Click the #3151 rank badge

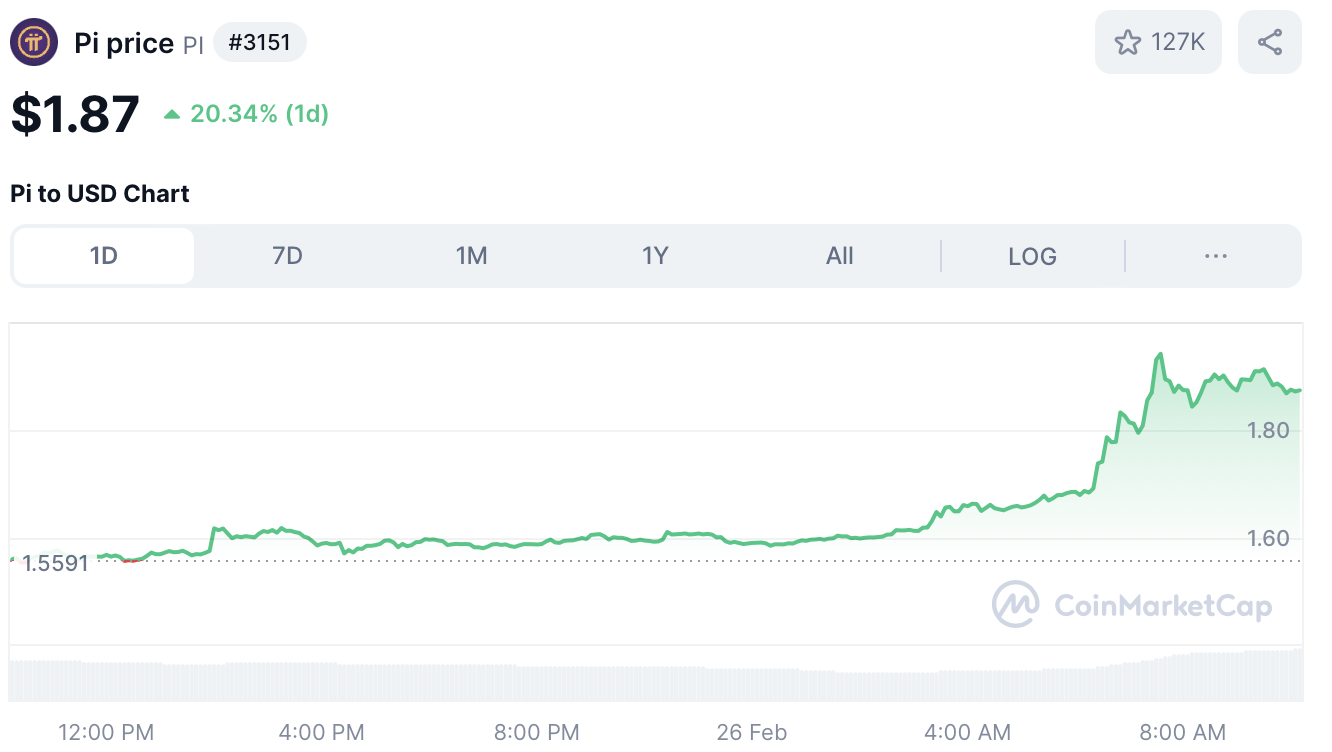[x=260, y=43]
